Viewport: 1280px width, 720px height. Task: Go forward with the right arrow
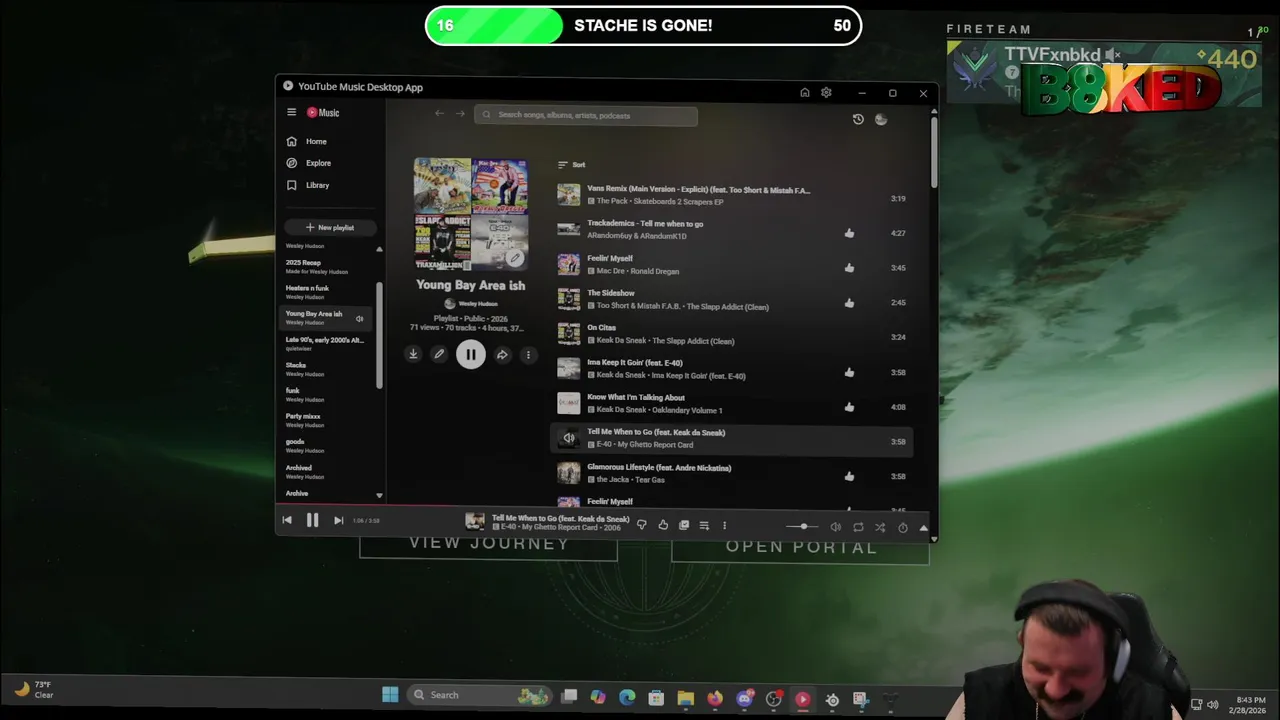tap(460, 114)
